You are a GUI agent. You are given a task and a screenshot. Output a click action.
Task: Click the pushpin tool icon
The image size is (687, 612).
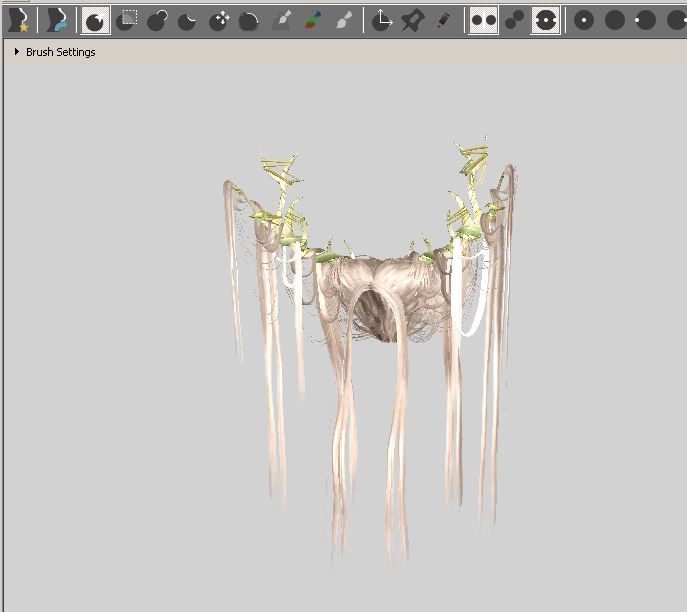pos(412,20)
